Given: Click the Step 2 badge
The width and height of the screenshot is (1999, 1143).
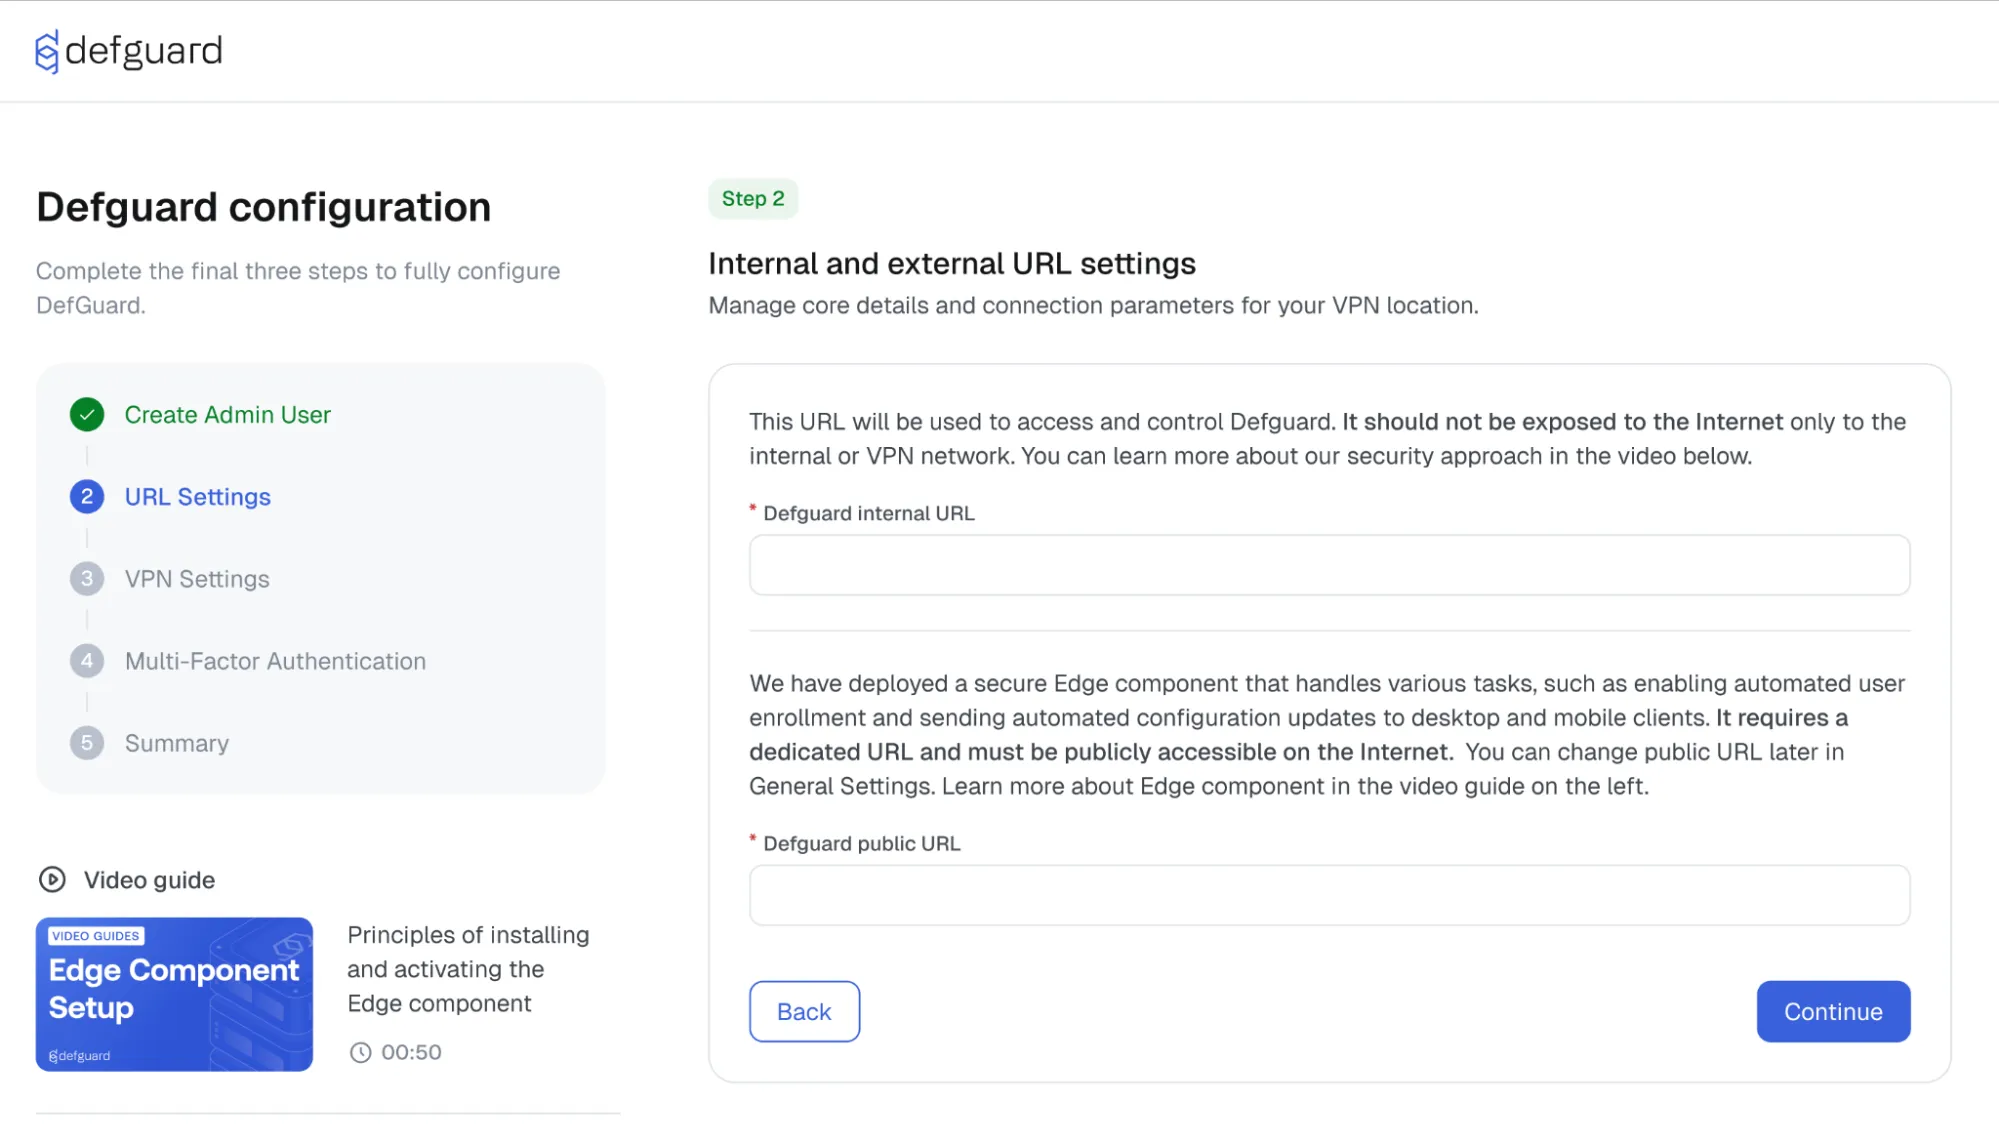Looking at the screenshot, I should (753, 198).
